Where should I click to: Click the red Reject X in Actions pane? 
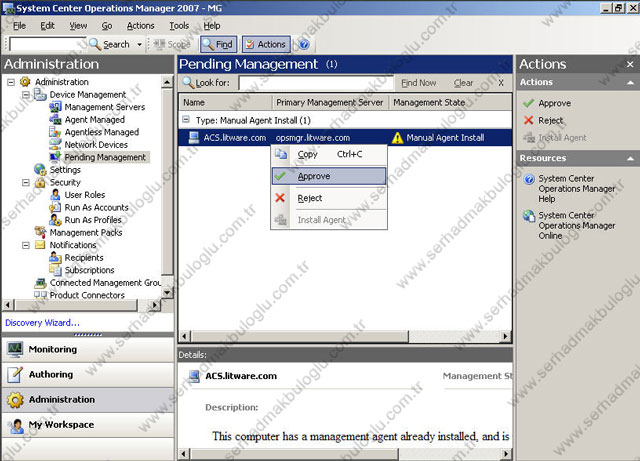(529, 120)
